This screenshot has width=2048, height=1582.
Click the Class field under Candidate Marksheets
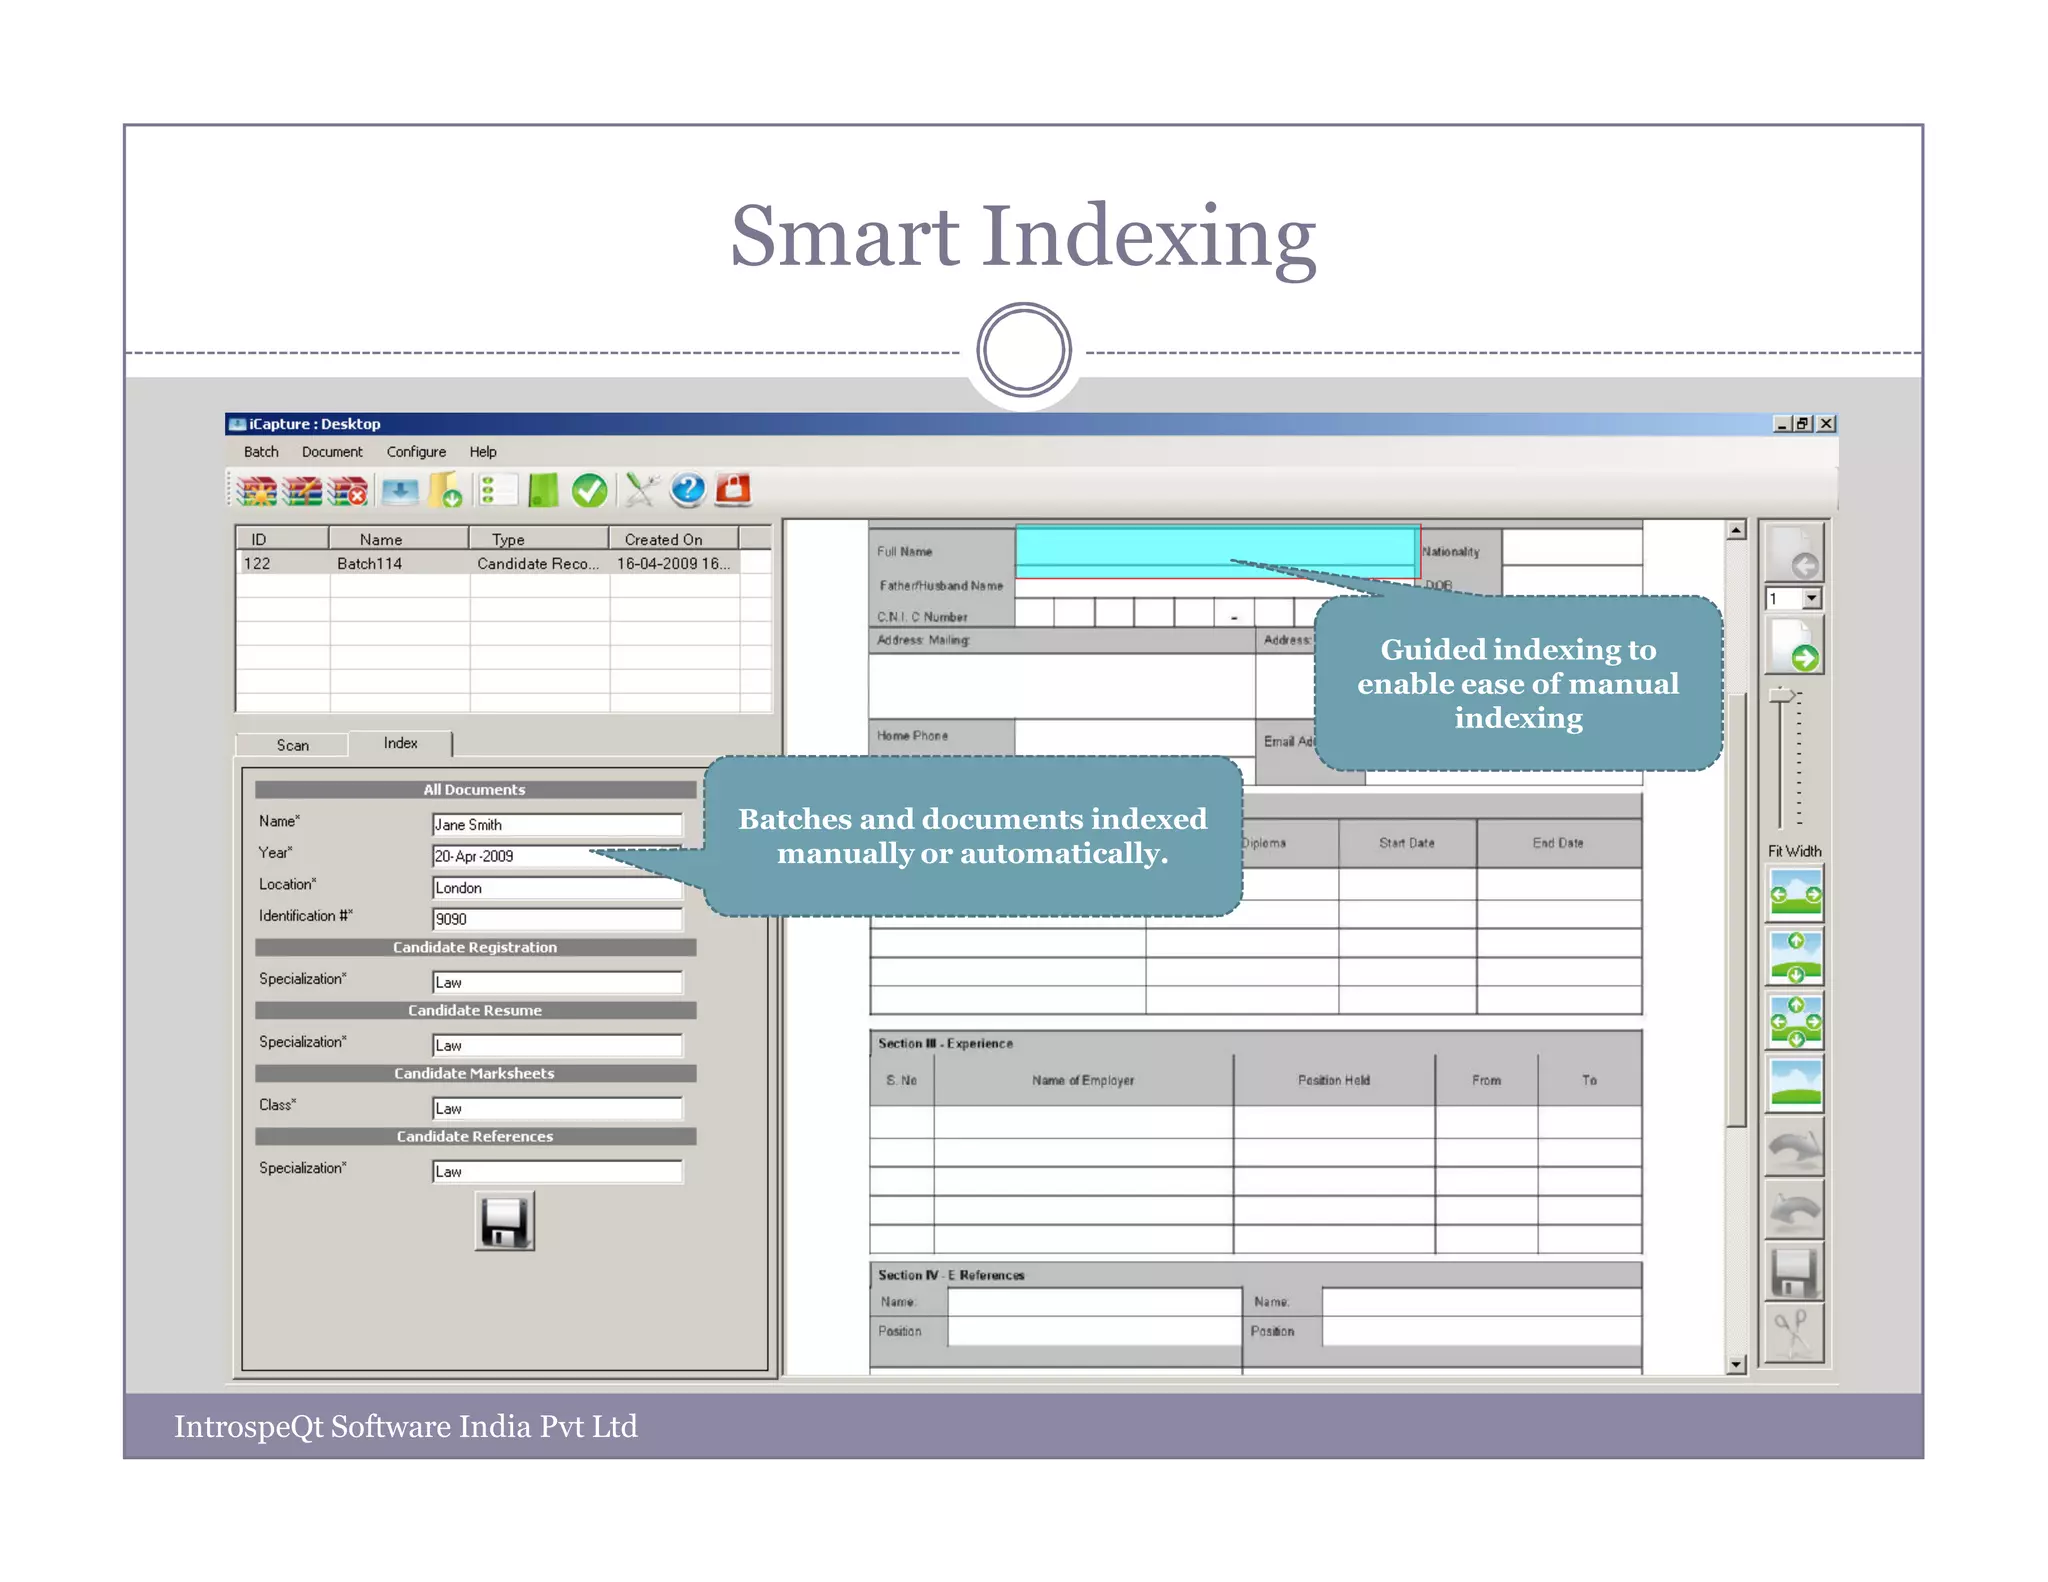(557, 1108)
